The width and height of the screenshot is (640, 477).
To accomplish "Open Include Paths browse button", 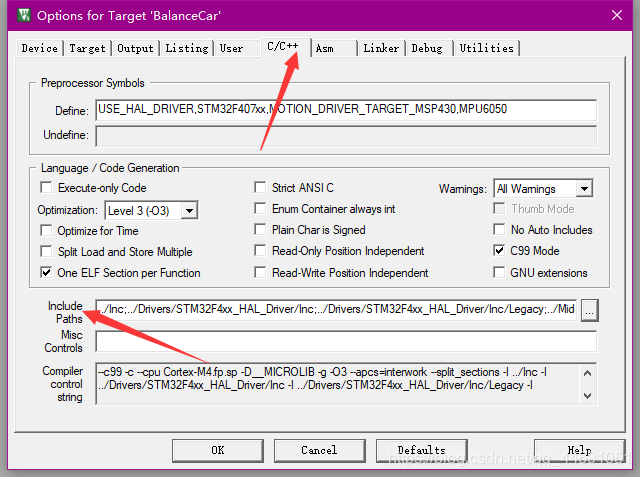I will [589, 311].
